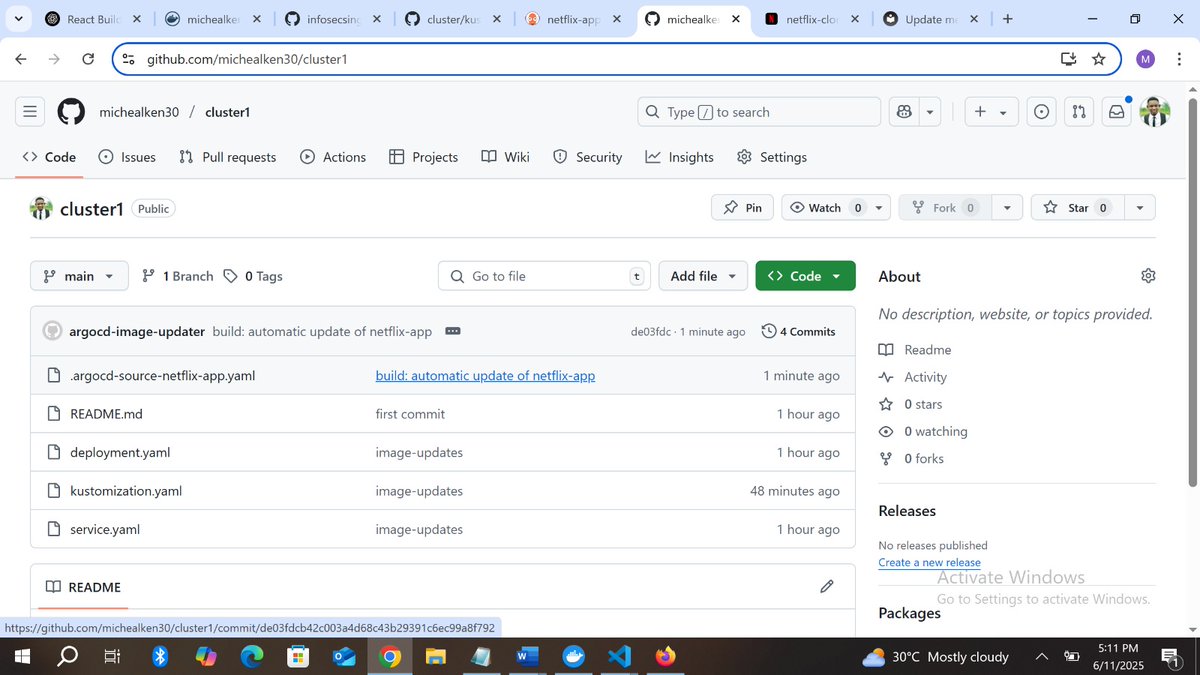The width and height of the screenshot is (1200, 675).
Task: Open the GitHub hamburger navigation menu
Action: pyautogui.click(x=30, y=112)
